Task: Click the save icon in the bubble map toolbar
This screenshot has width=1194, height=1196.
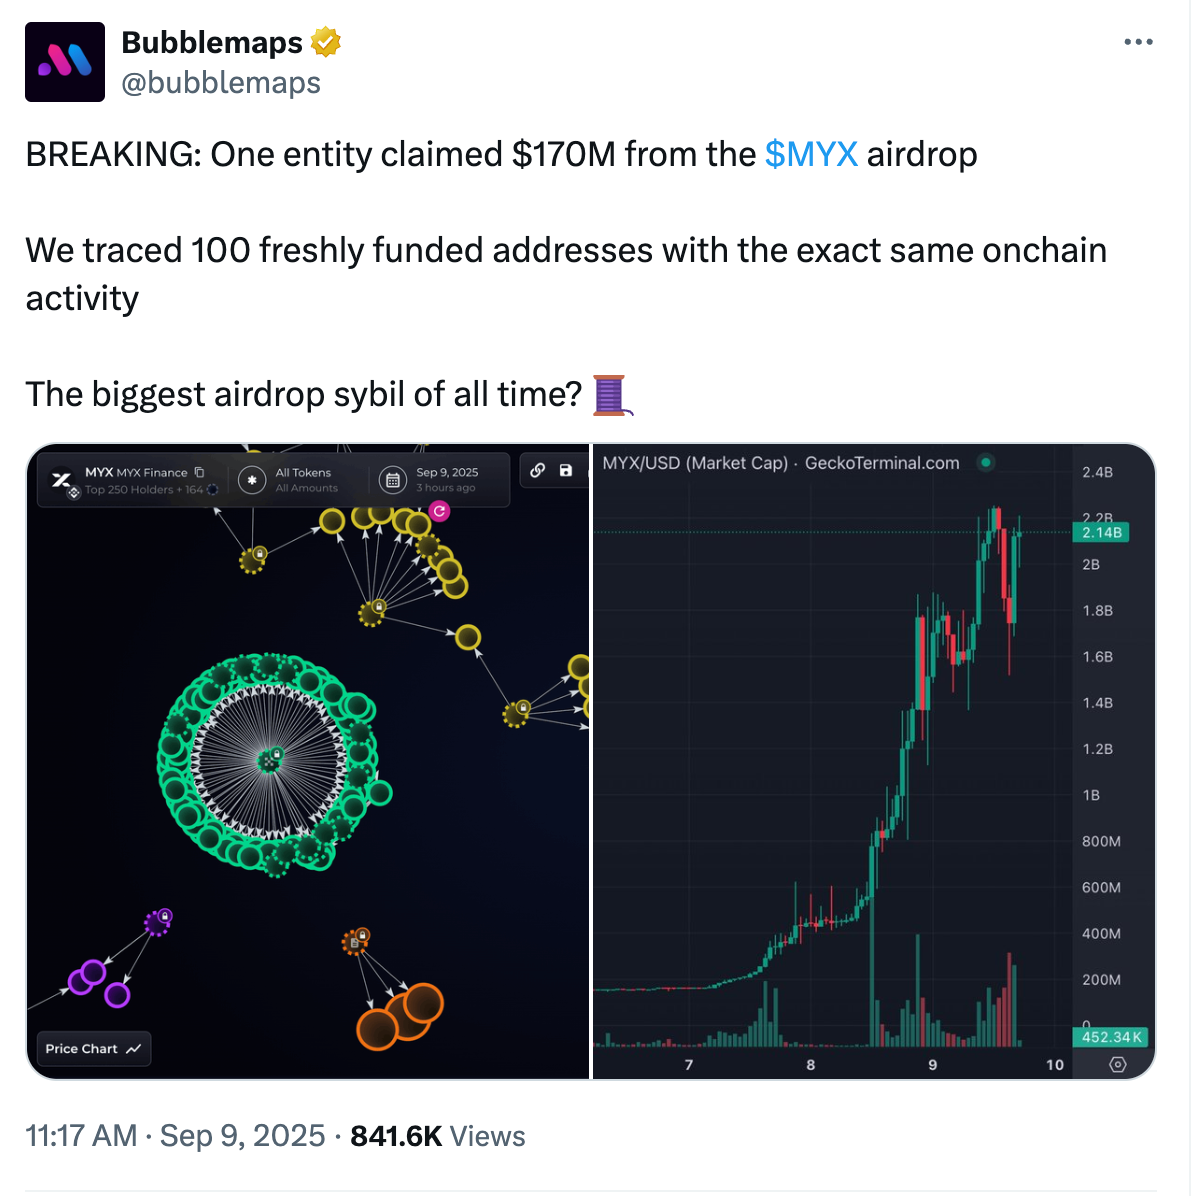Action: (x=566, y=471)
